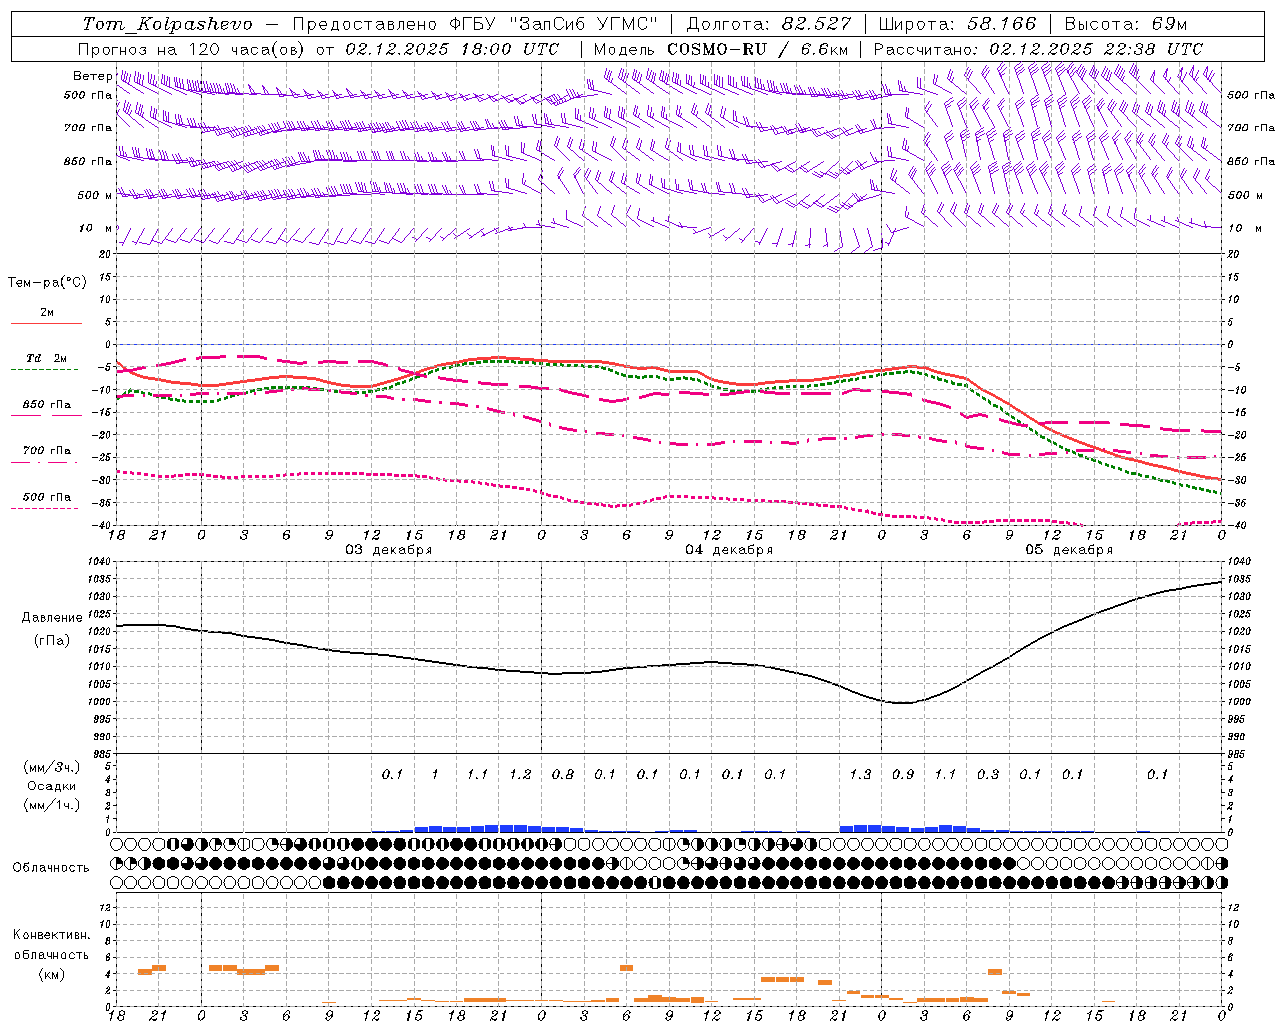Image resolution: width=1280 pixels, height=1024 pixels.
Task: Click the 04 декабря date label
Action: pyautogui.click(x=729, y=550)
